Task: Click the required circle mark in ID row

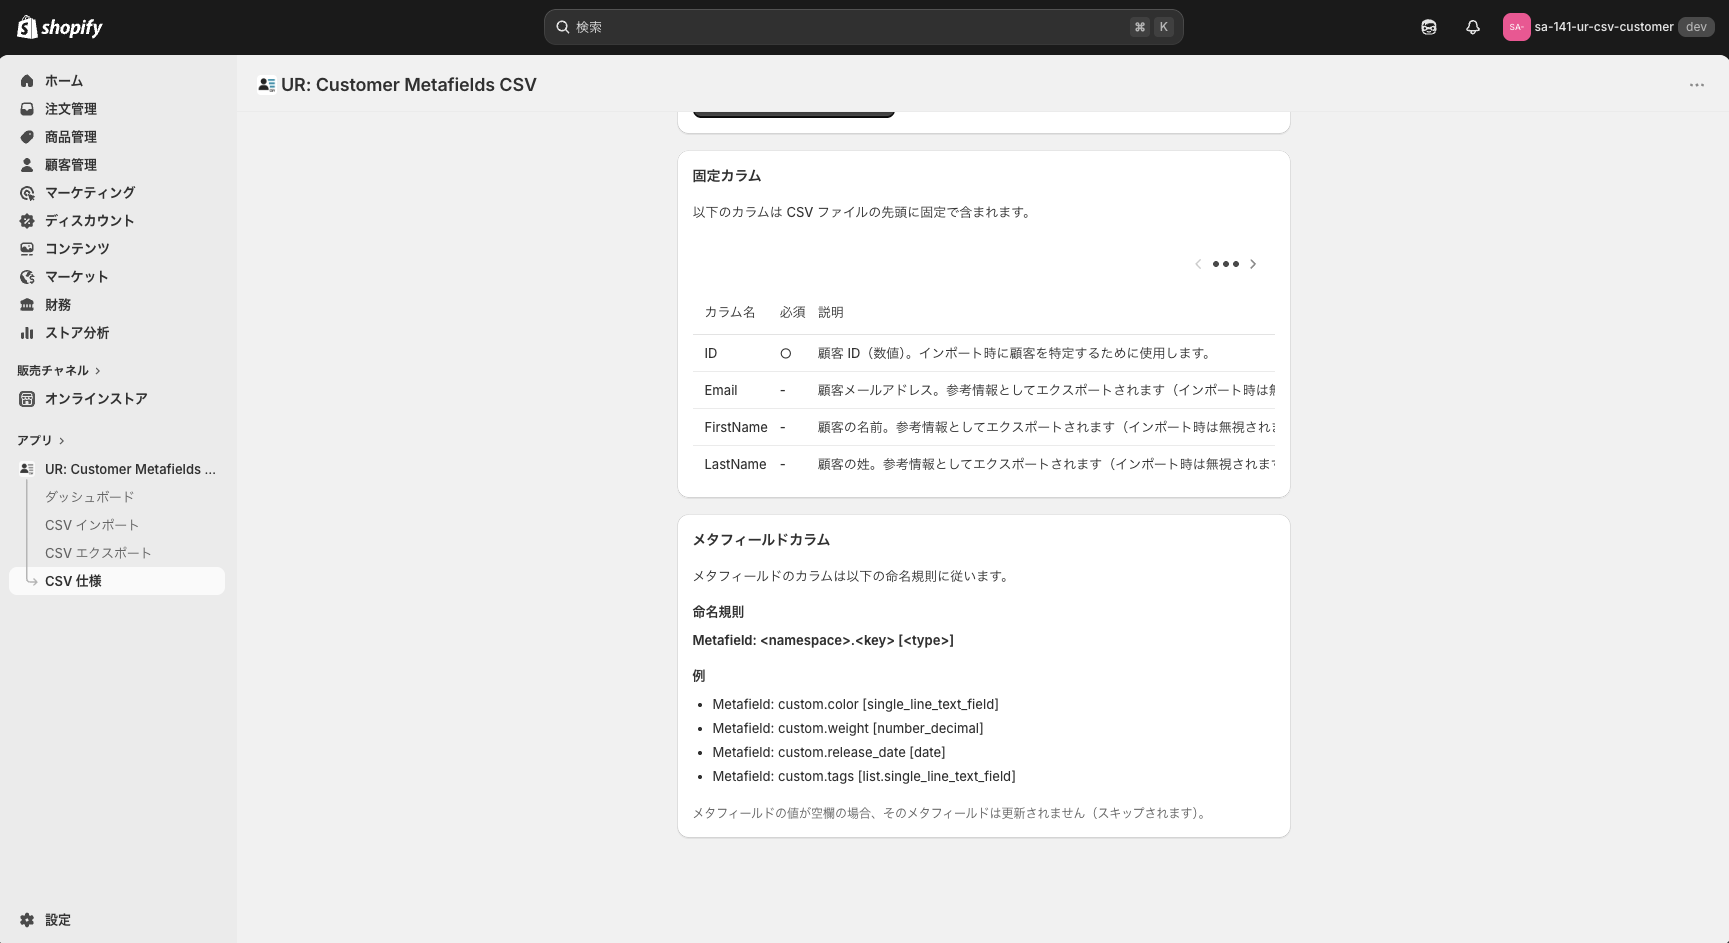Action: click(x=786, y=353)
